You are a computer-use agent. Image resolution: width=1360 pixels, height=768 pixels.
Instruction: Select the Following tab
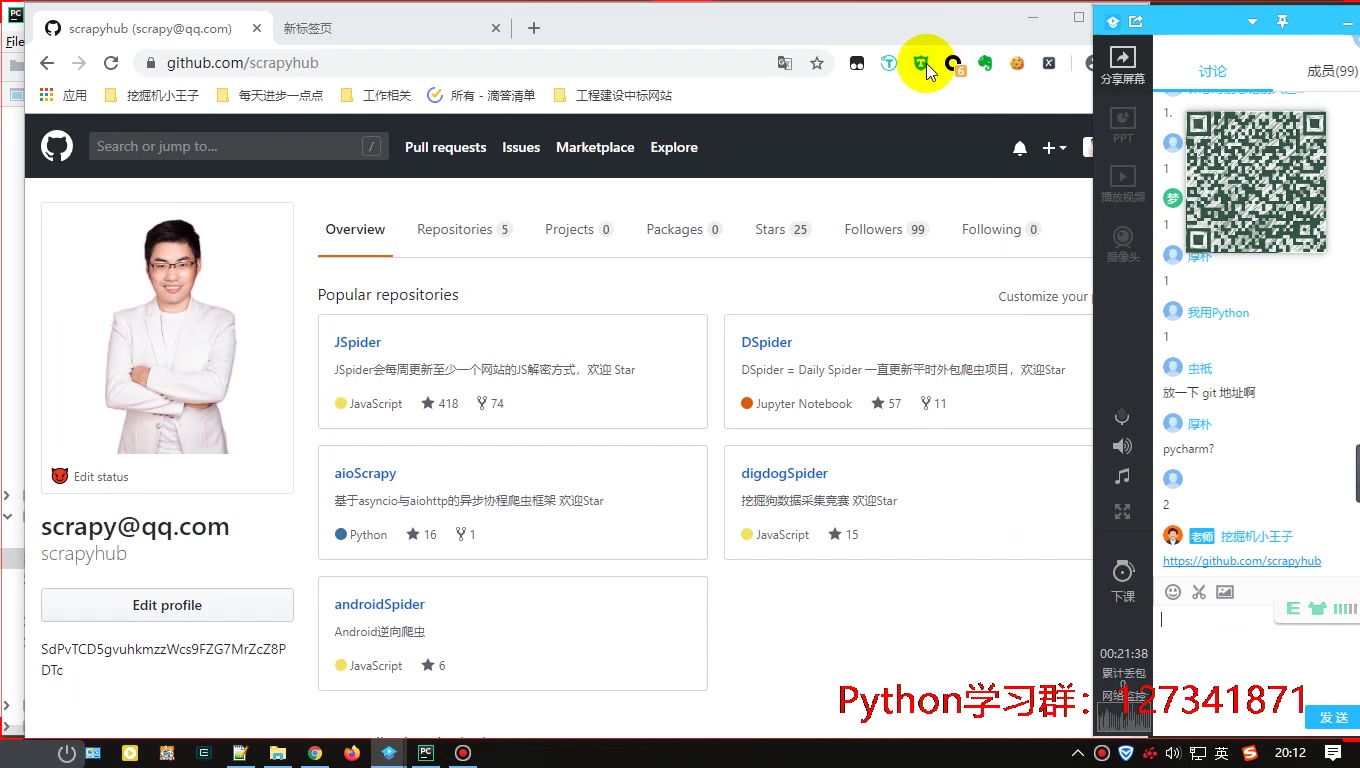[x=1001, y=230]
